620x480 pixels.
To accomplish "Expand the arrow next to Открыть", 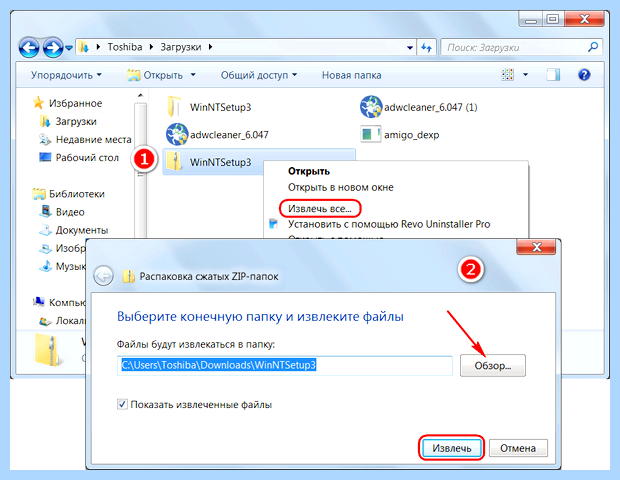I will [x=193, y=75].
